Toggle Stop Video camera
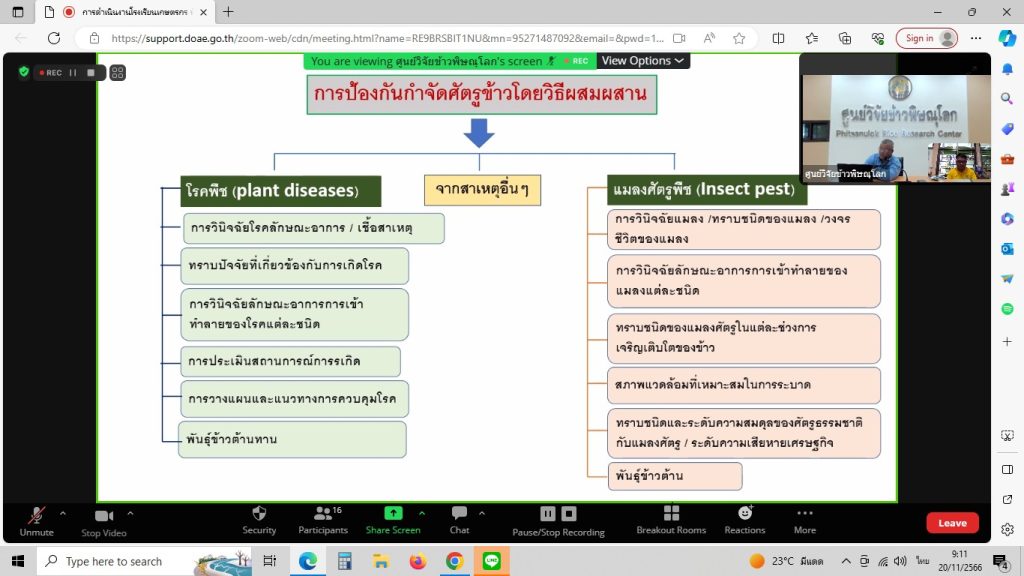This screenshot has width=1024, height=576. (104, 515)
